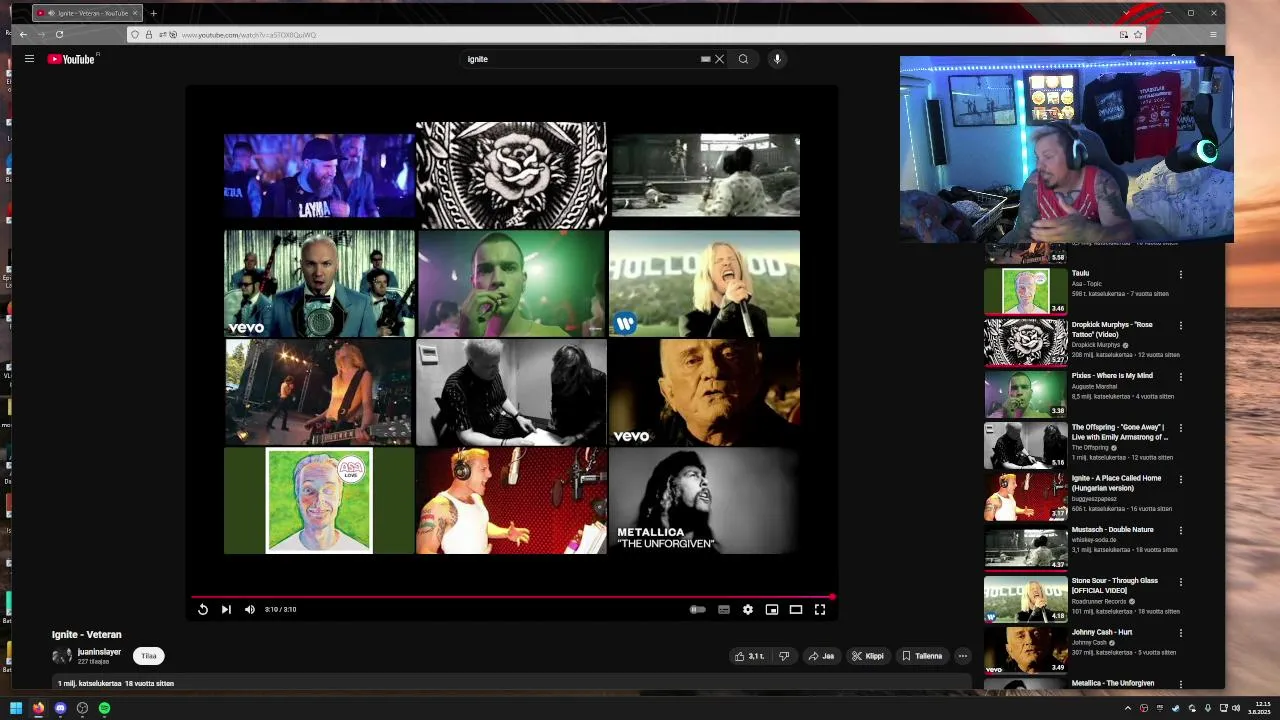Open more actions (three dots) under video
Image resolution: width=1280 pixels, height=720 pixels.
[963, 656]
